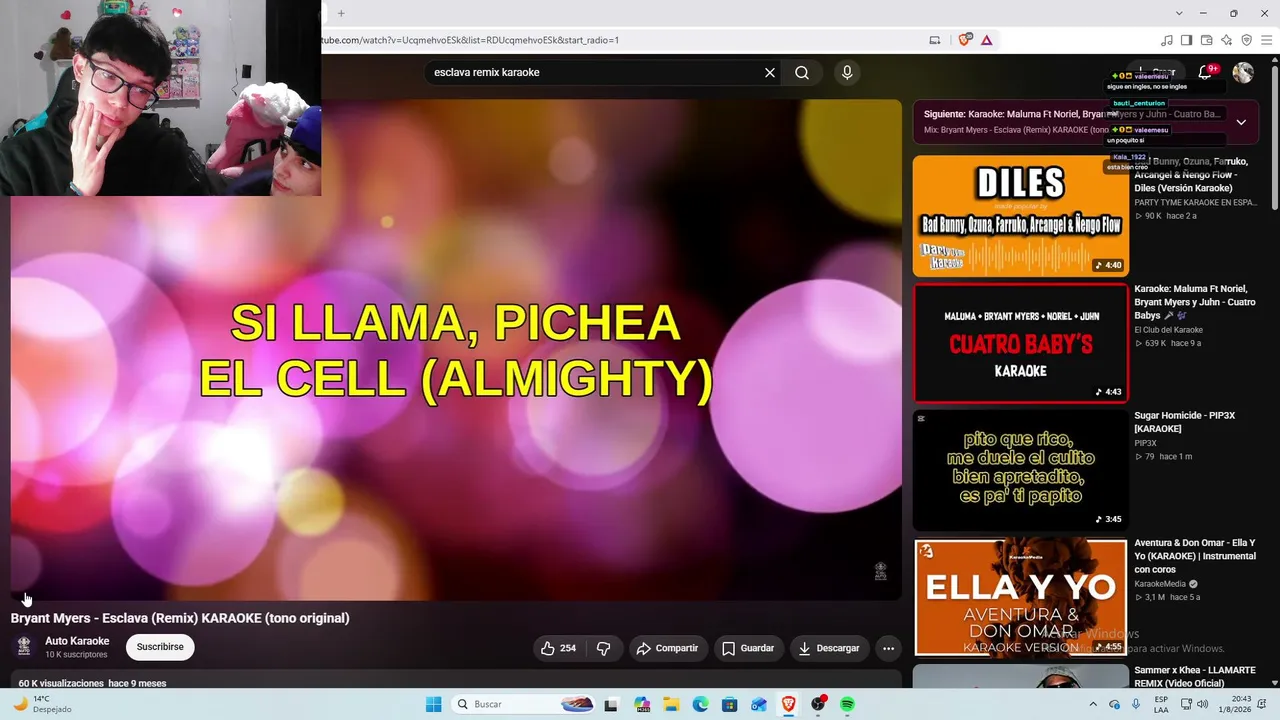Go to the Auto Karaoke channel name
This screenshot has width=1280, height=720.
[77, 641]
